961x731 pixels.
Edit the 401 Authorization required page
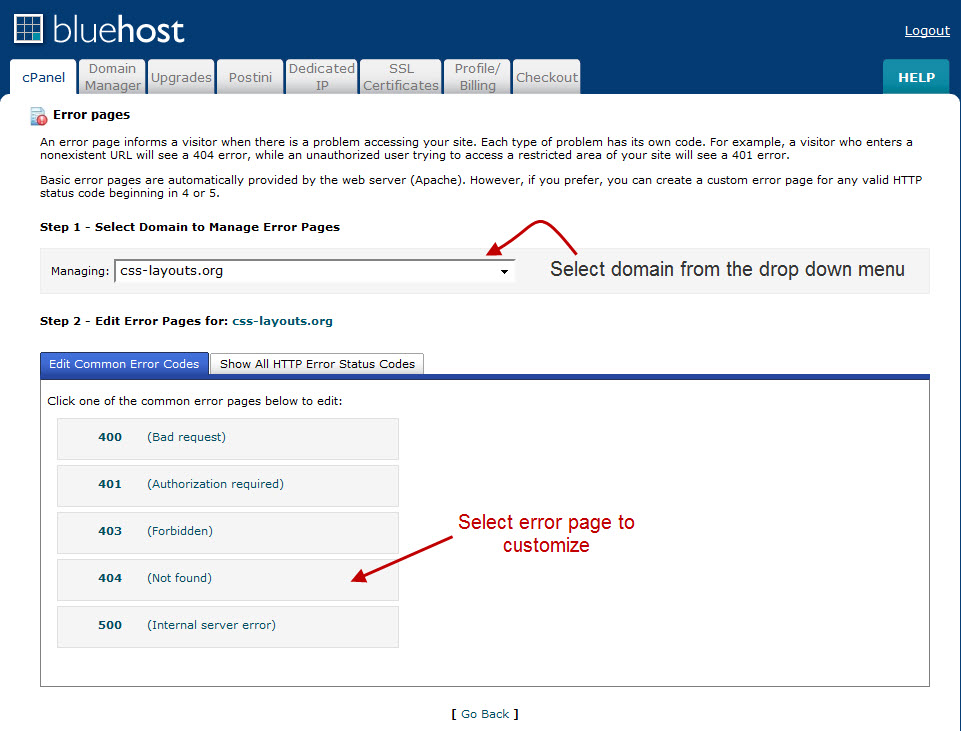tap(228, 486)
